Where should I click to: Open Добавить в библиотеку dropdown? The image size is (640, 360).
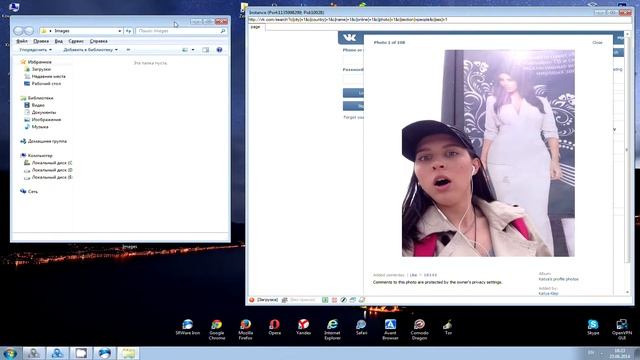[90, 50]
